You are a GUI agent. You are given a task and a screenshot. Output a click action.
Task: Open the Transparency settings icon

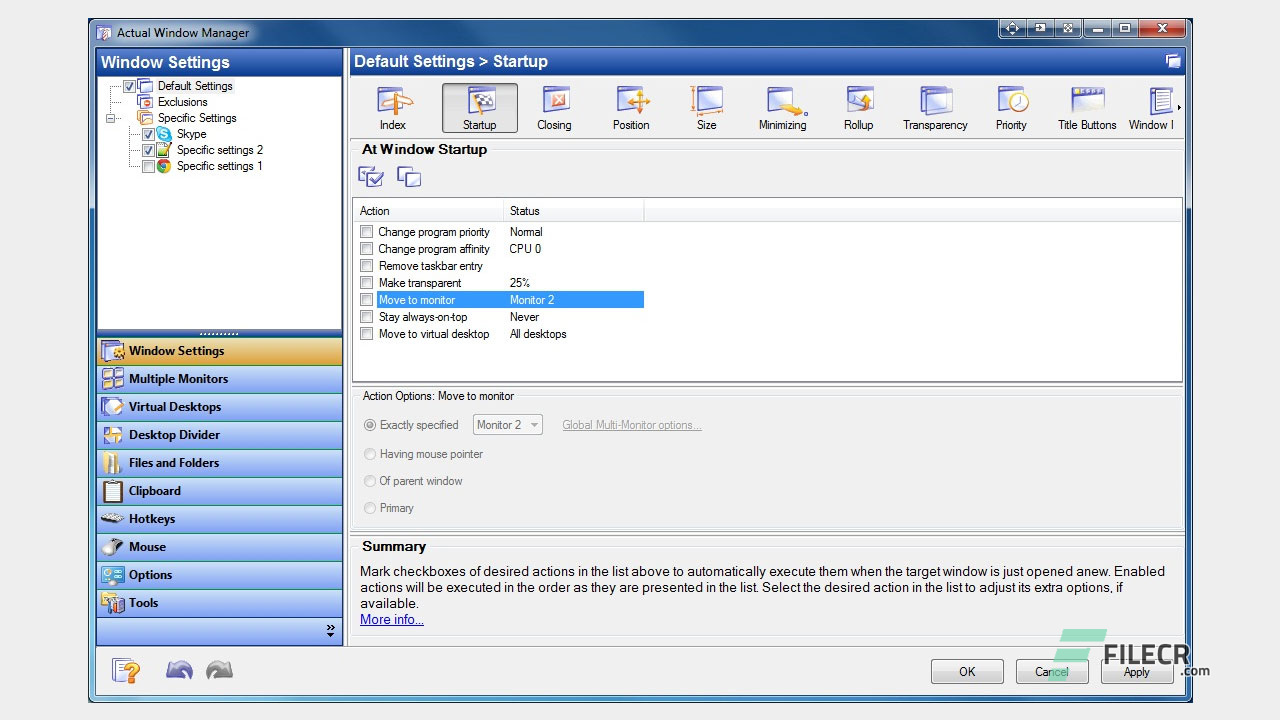click(935, 108)
